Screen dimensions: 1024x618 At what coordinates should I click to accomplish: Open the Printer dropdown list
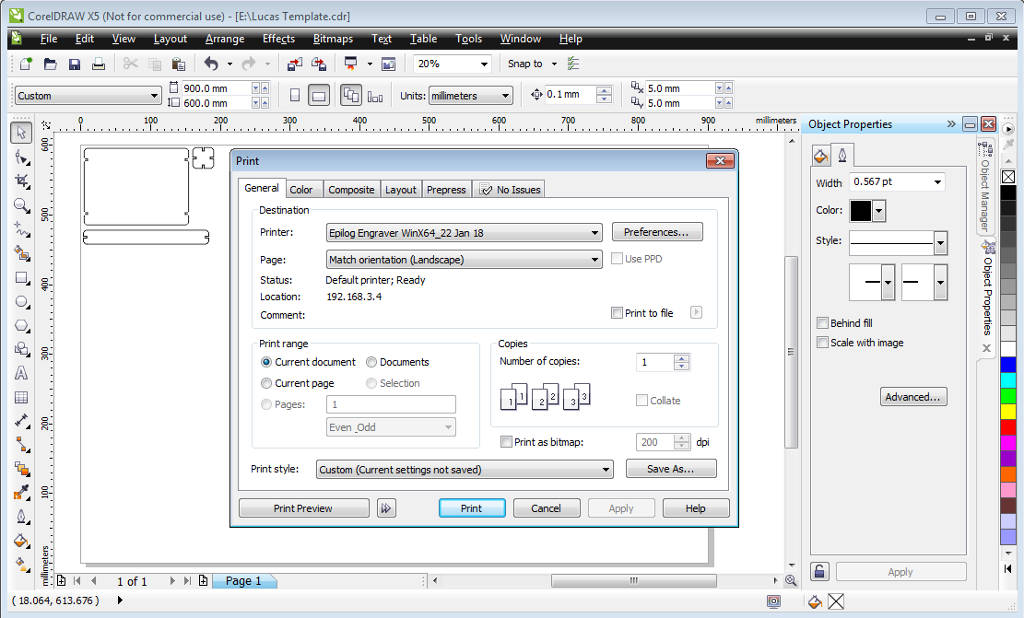click(464, 233)
